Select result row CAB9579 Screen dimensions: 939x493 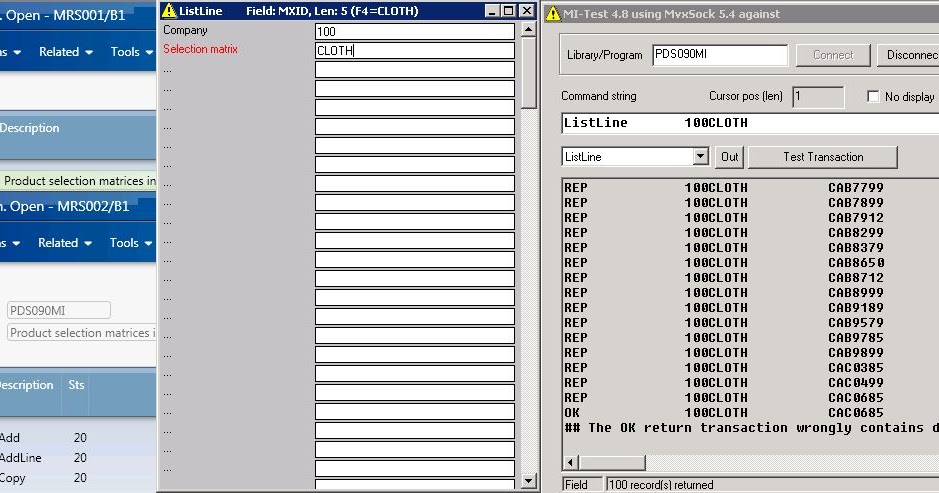click(x=751, y=322)
